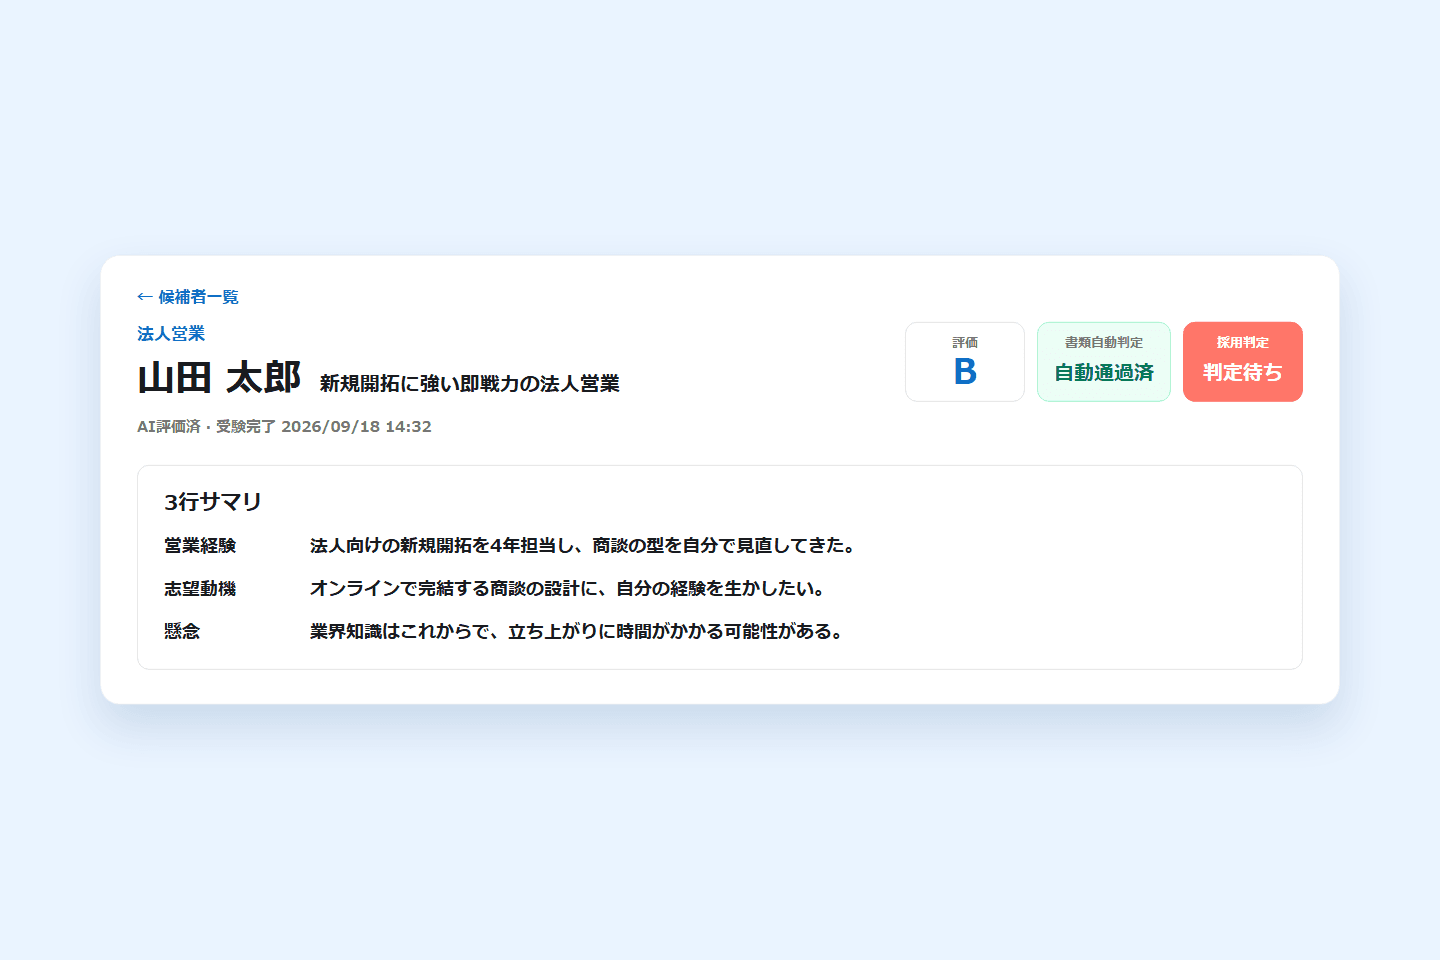Image resolution: width=1440 pixels, height=960 pixels.
Task: Click the 営業経験 row label
Action: pos(200,546)
